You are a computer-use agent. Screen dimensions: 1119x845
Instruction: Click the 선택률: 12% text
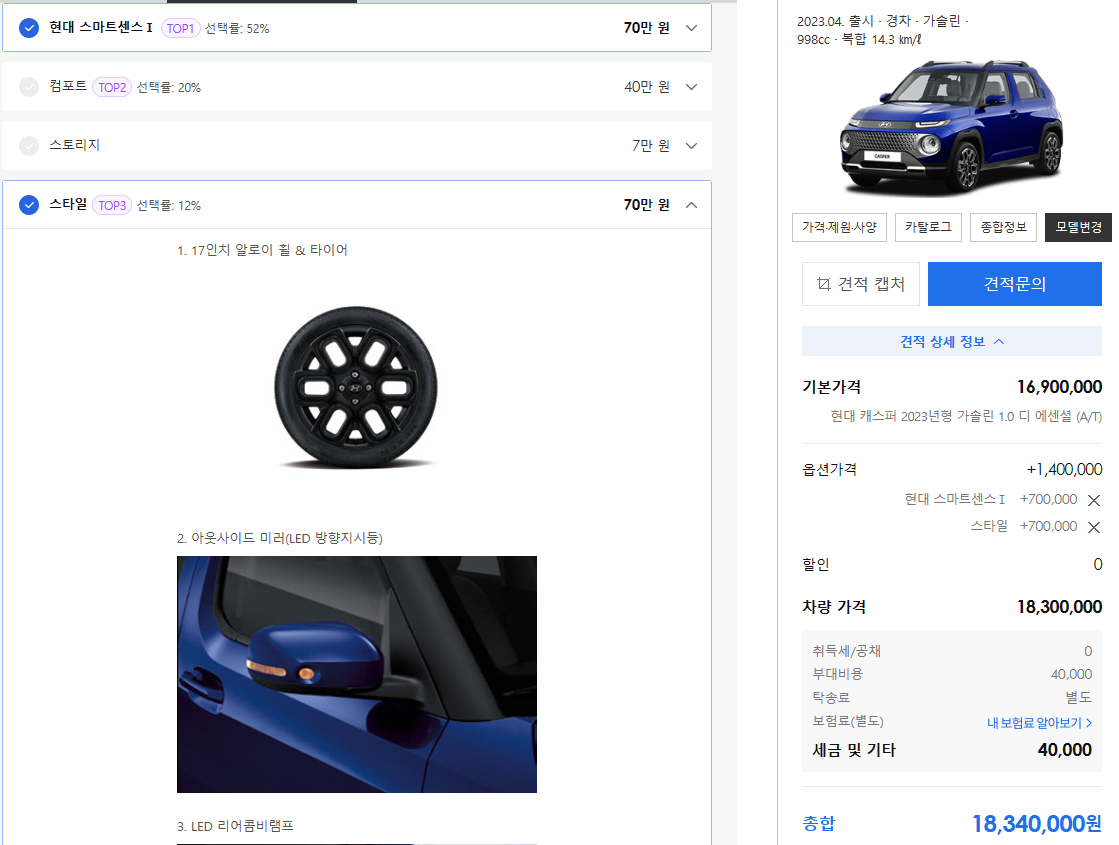click(x=168, y=205)
